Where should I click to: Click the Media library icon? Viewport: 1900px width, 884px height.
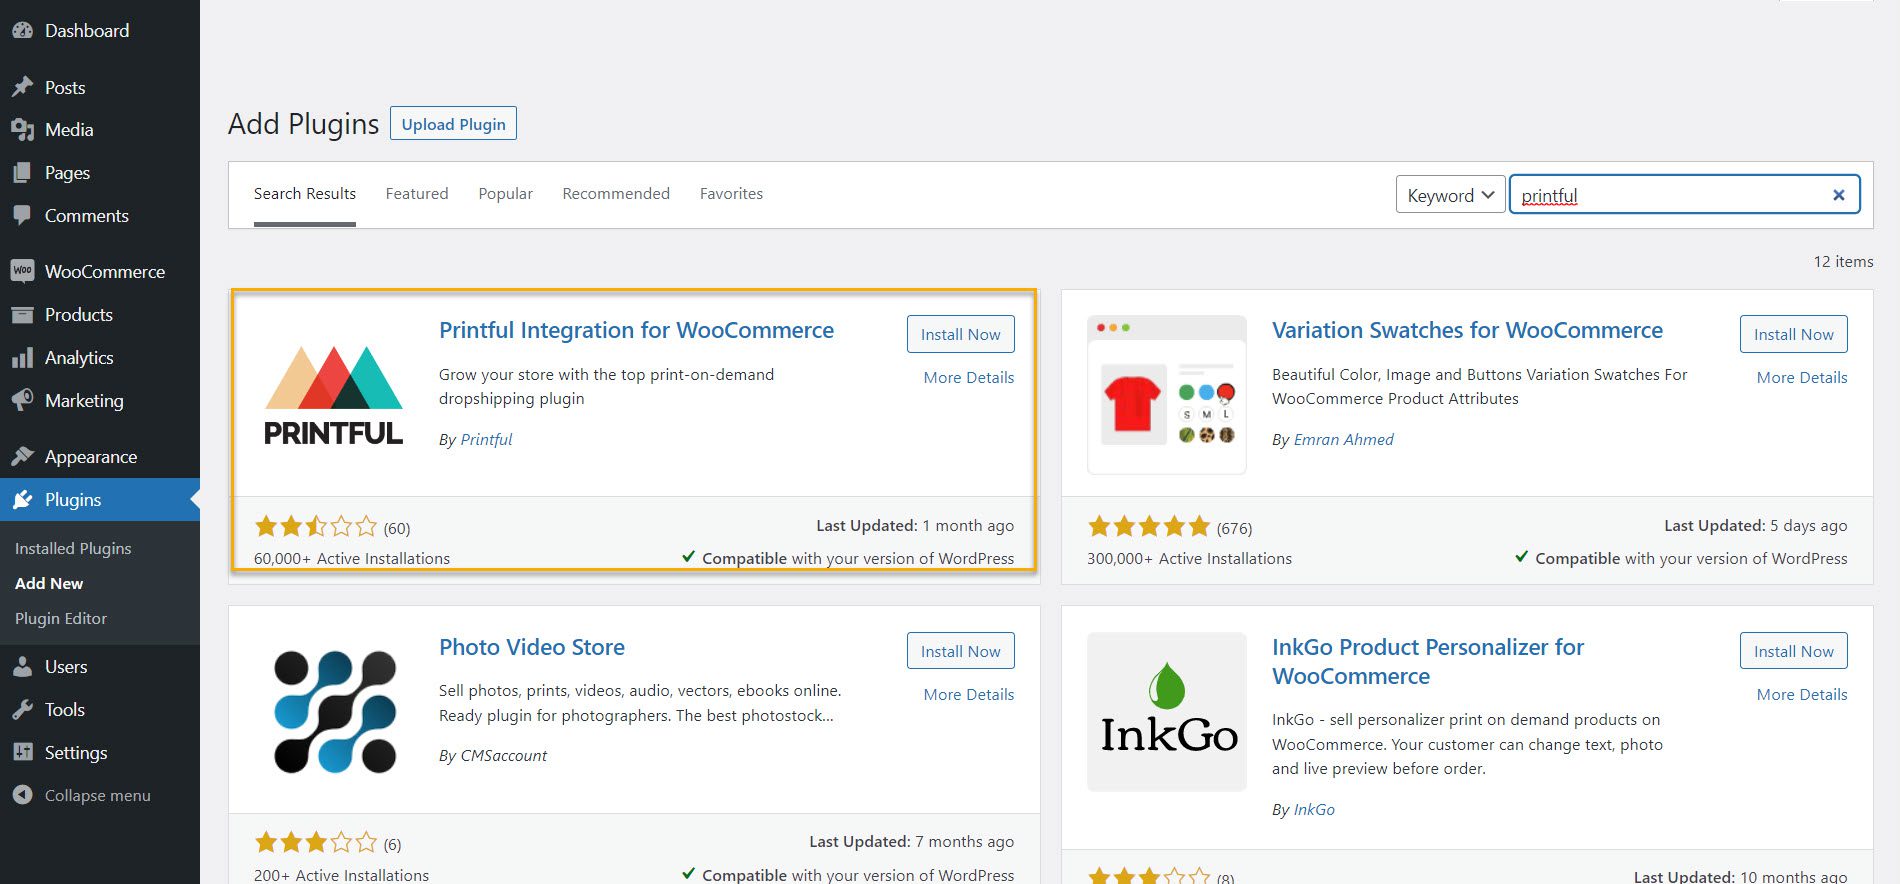[22, 129]
